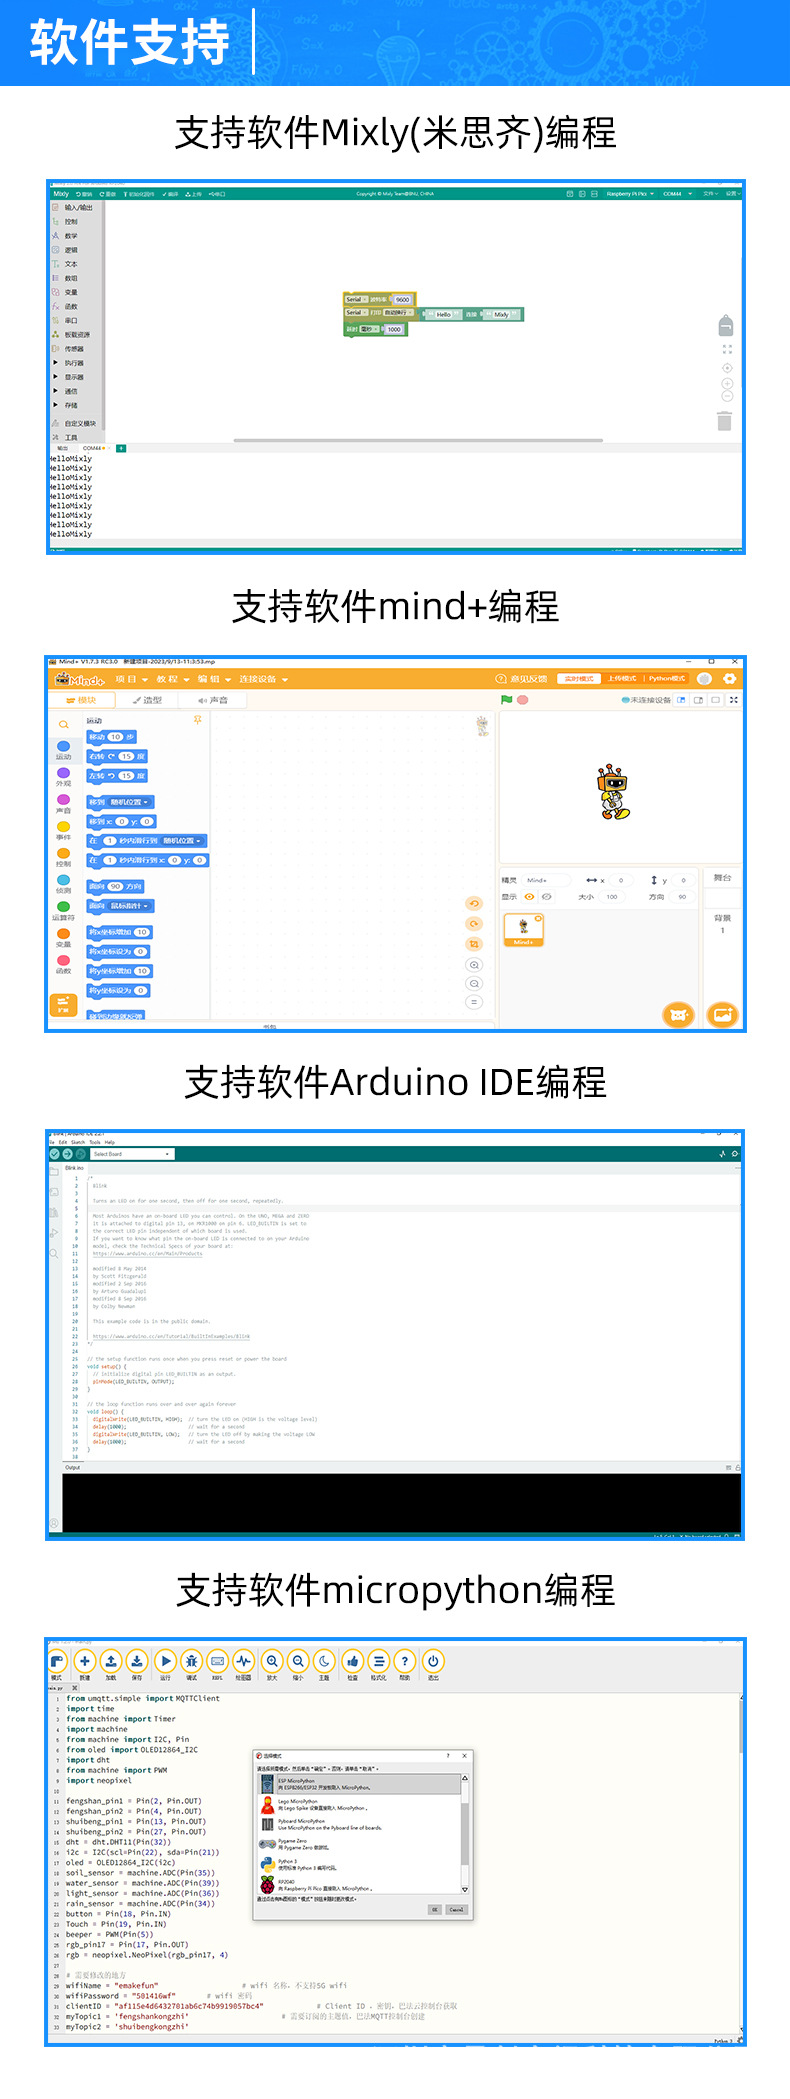
Task: Select ESP MicroPython mode in dialog
Action: [x=360, y=1784]
